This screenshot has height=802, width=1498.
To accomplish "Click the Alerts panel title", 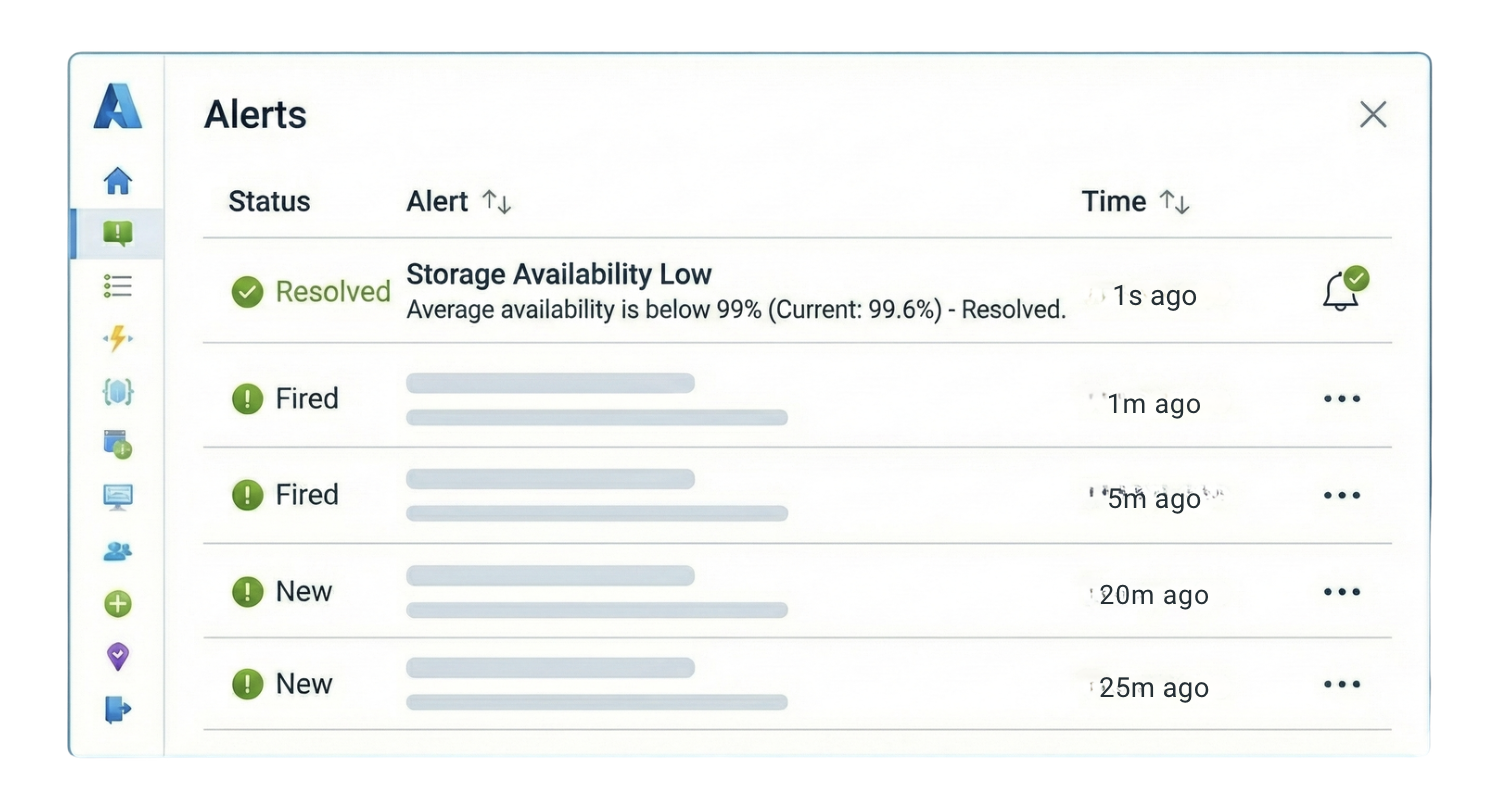I will point(255,114).
